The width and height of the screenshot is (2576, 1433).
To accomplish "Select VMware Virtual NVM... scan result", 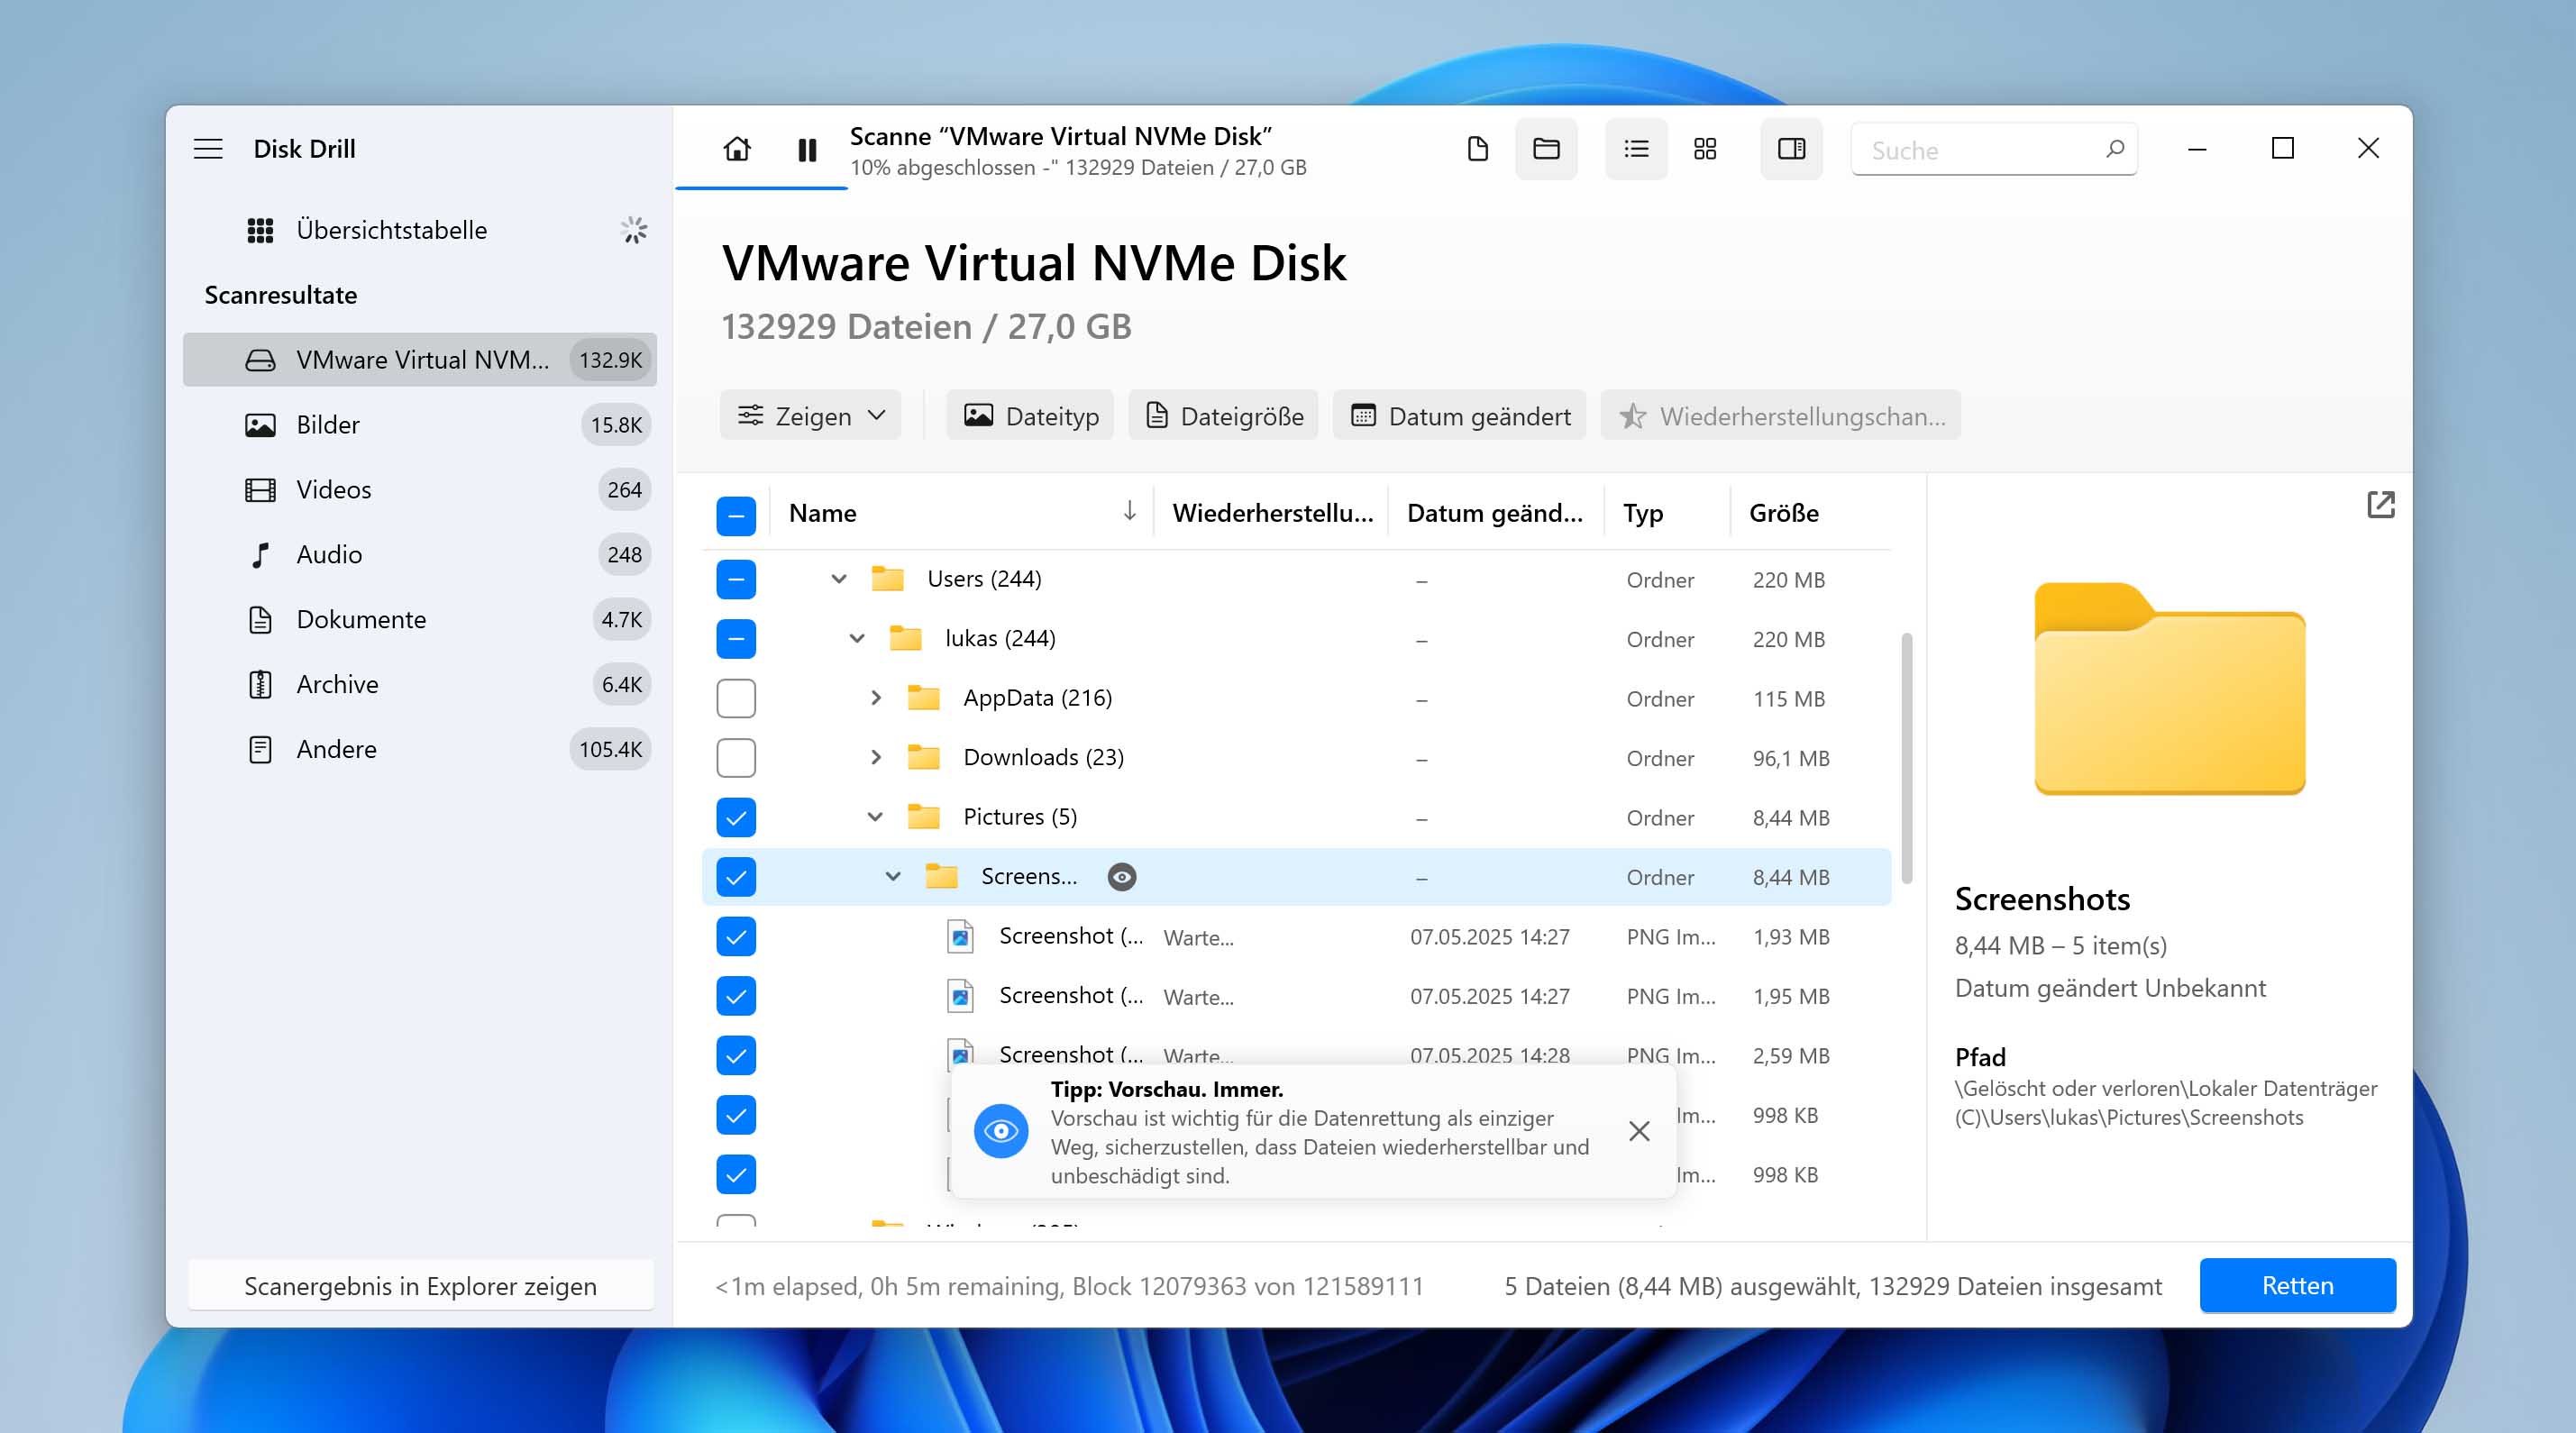I will click(420, 360).
